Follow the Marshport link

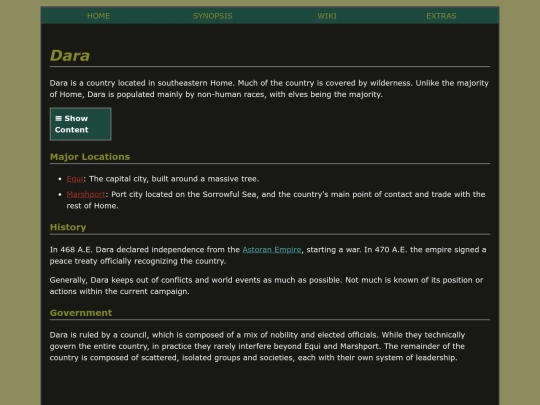click(86, 194)
